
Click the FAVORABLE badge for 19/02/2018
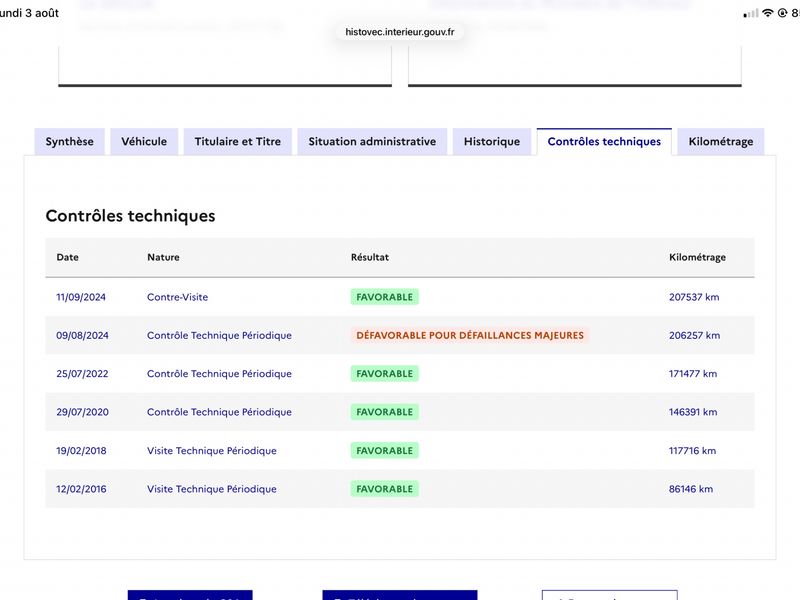(384, 451)
